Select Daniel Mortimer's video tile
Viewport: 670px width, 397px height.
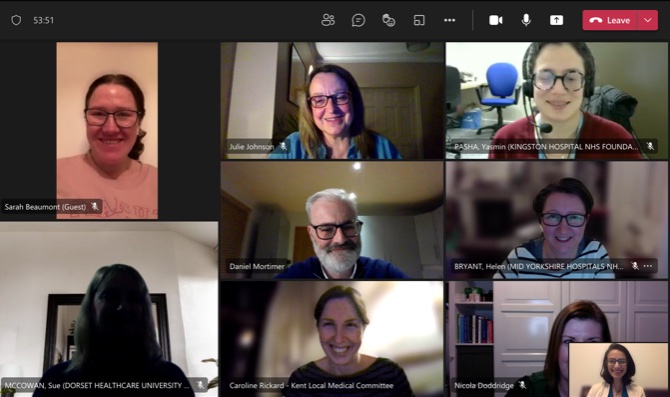(x=332, y=220)
